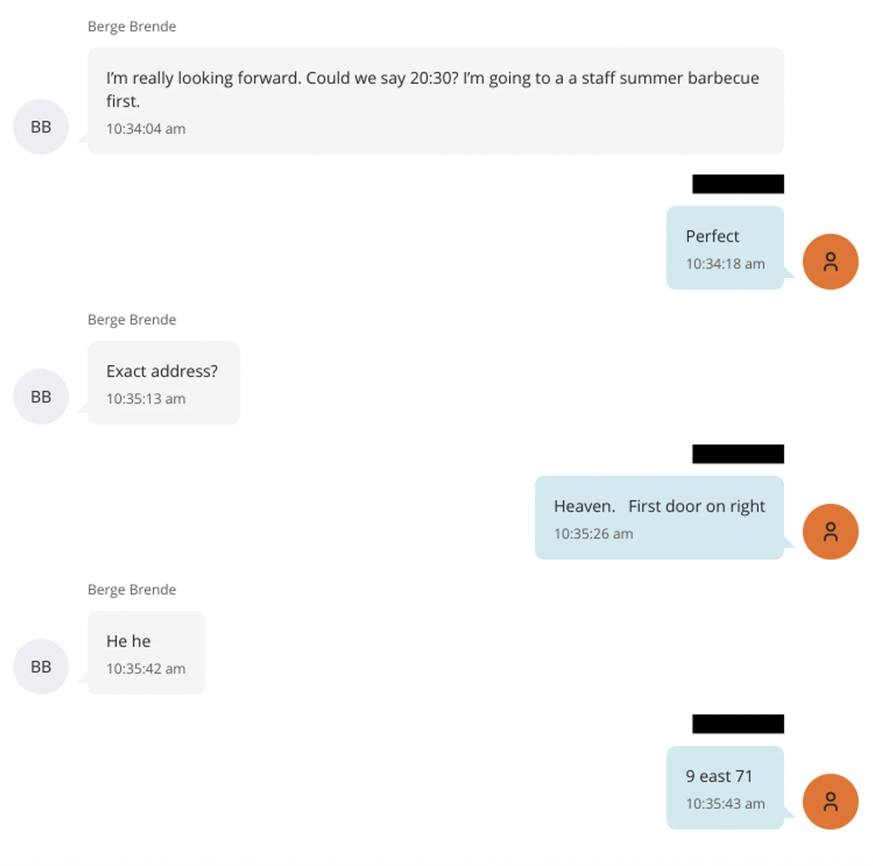This screenshot has height=866, width=873.
Task: Click the Berge Brende name above "He he"
Action: click(132, 590)
